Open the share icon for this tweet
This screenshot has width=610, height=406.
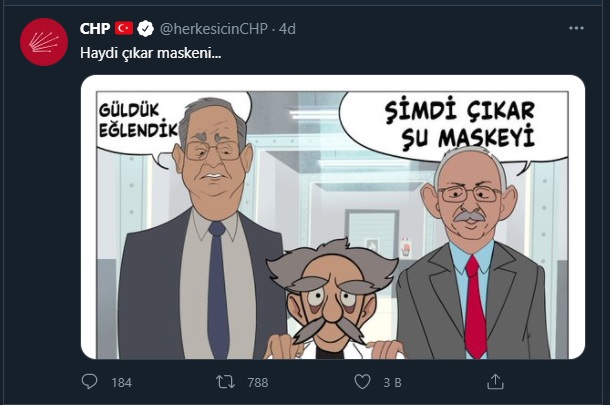coord(496,381)
